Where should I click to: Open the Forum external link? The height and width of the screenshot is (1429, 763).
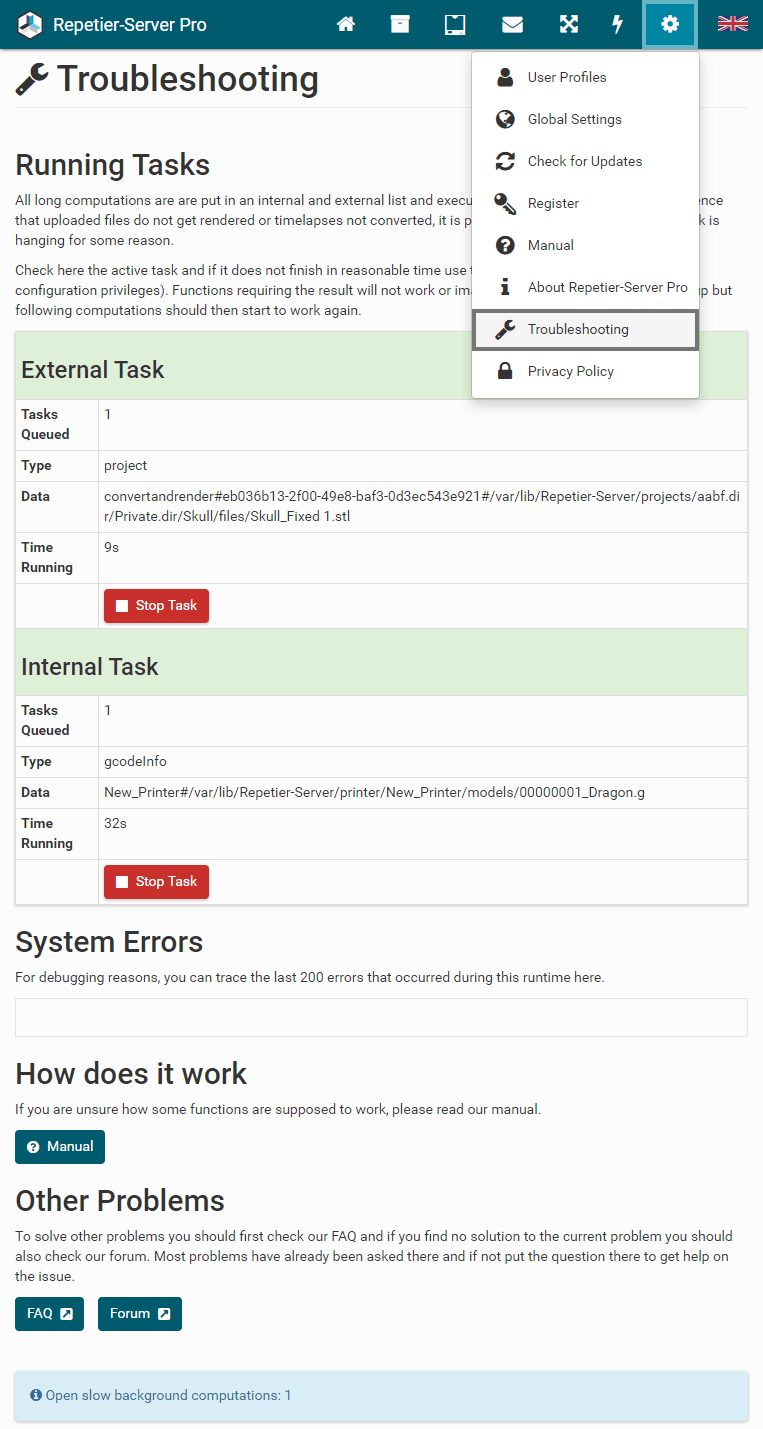[x=139, y=1314]
